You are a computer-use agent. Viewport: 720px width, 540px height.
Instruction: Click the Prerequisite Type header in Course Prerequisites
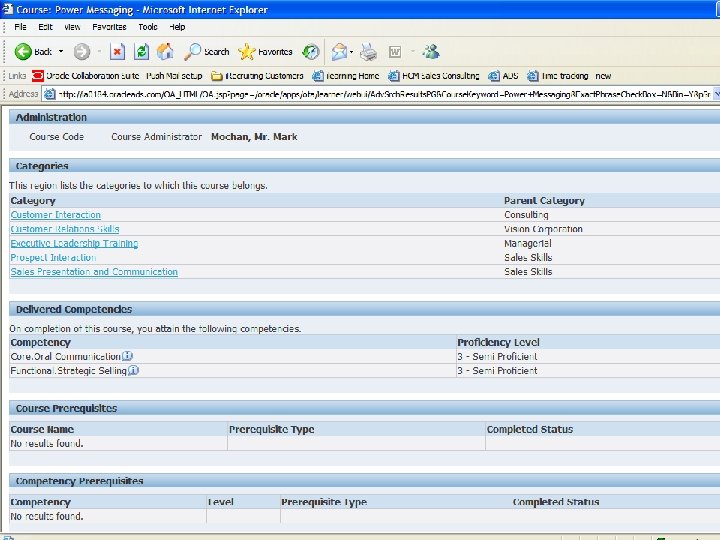coord(271,429)
